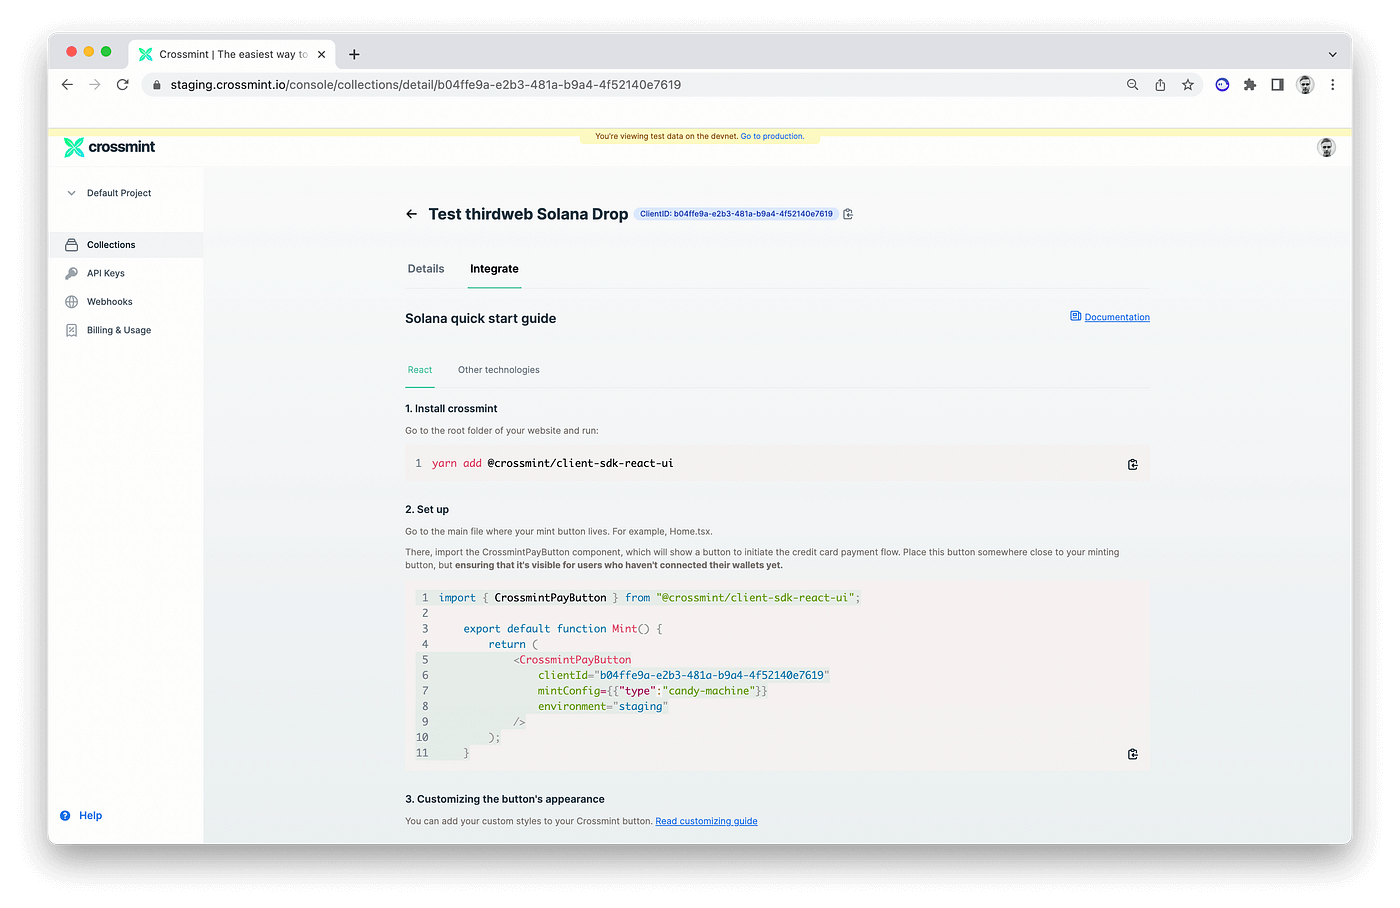Viewport: 1400px width, 908px height.
Task: Click the "Test thirdweb Solana Drop" title
Action: pos(528,214)
